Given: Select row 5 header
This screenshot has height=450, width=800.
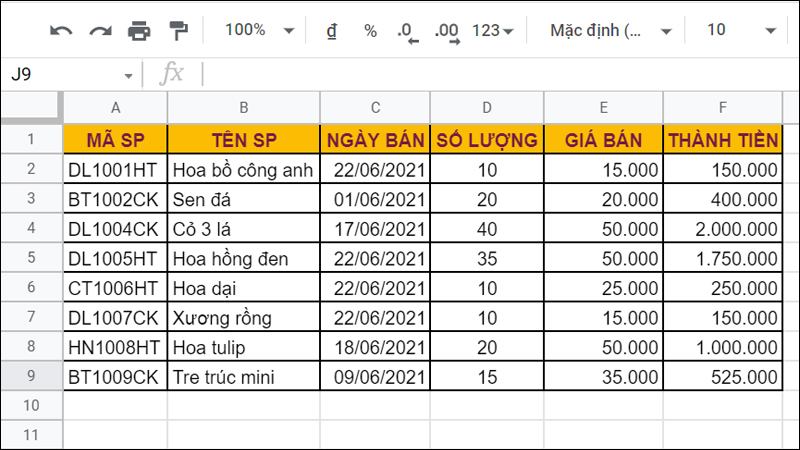Looking at the screenshot, I should click(30, 259).
